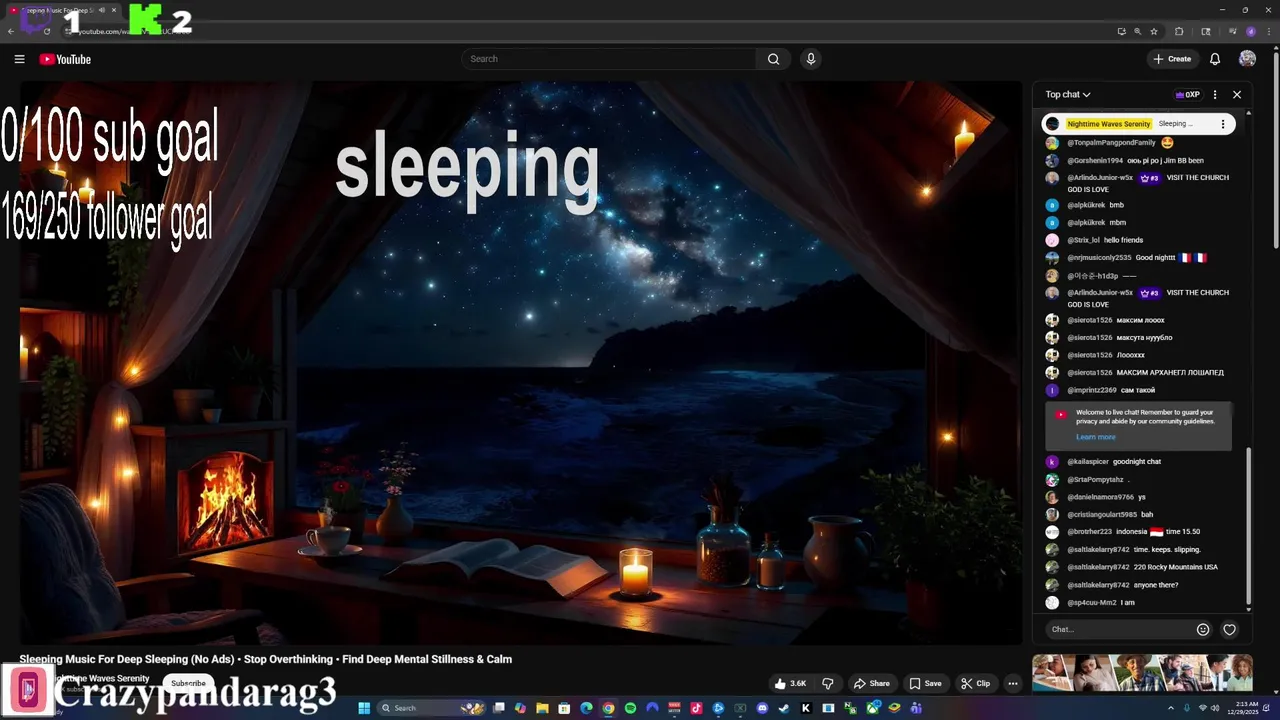Click the pinned Nighttime Waves Serenity author chip
The height and width of the screenshot is (720, 1280).
(1108, 124)
